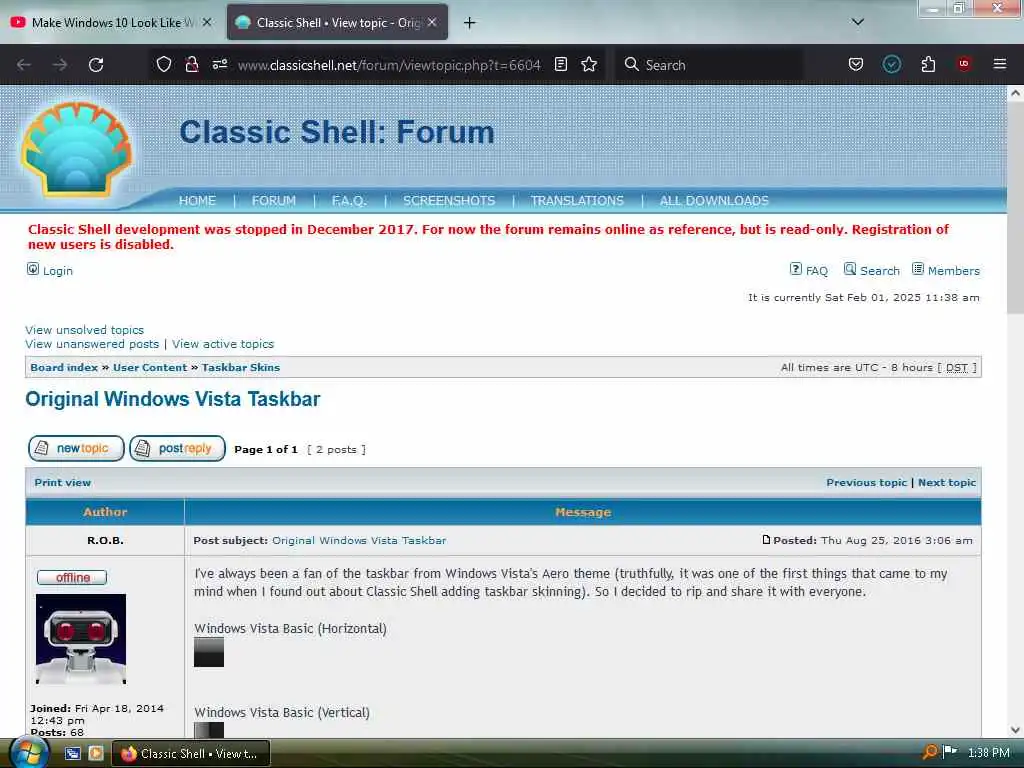Bookmark this page with the star icon
Viewport: 1024px width, 768px height.
pyautogui.click(x=589, y=65)
